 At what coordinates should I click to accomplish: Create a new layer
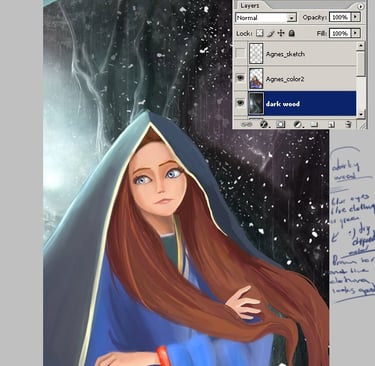point(331,125)
